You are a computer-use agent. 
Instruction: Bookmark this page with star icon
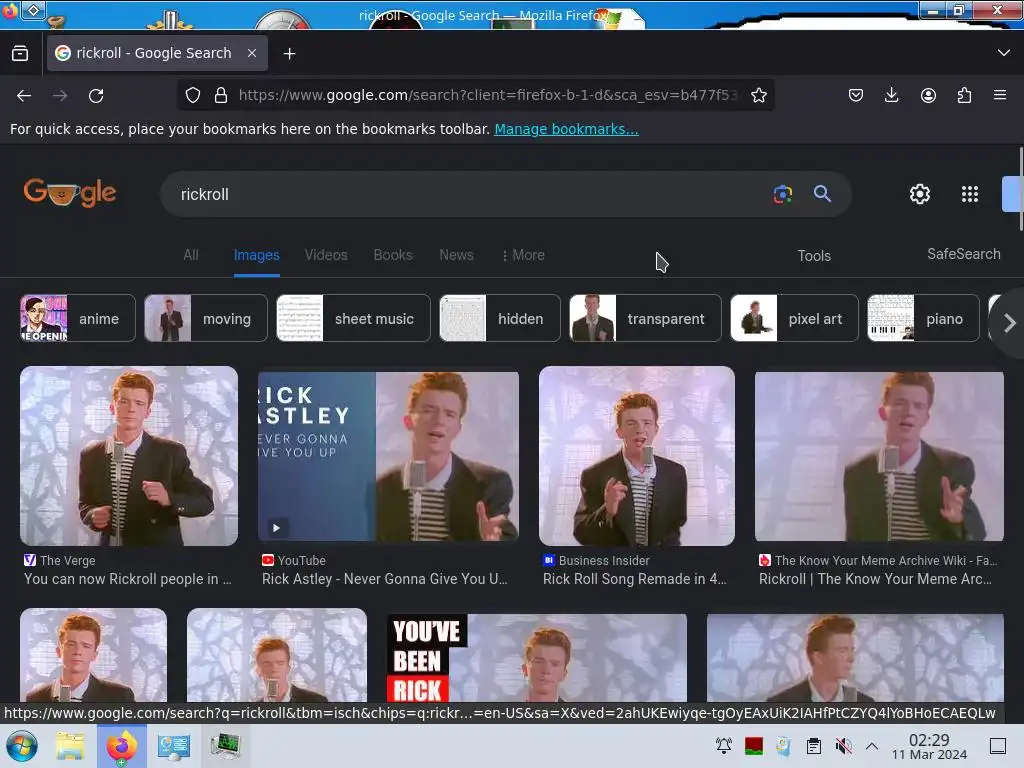pos(759,95)
